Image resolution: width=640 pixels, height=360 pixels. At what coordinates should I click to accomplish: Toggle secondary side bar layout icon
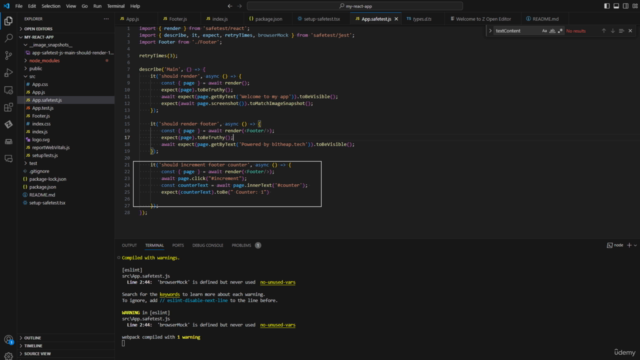pyautogui.click(x=626, y=6)
